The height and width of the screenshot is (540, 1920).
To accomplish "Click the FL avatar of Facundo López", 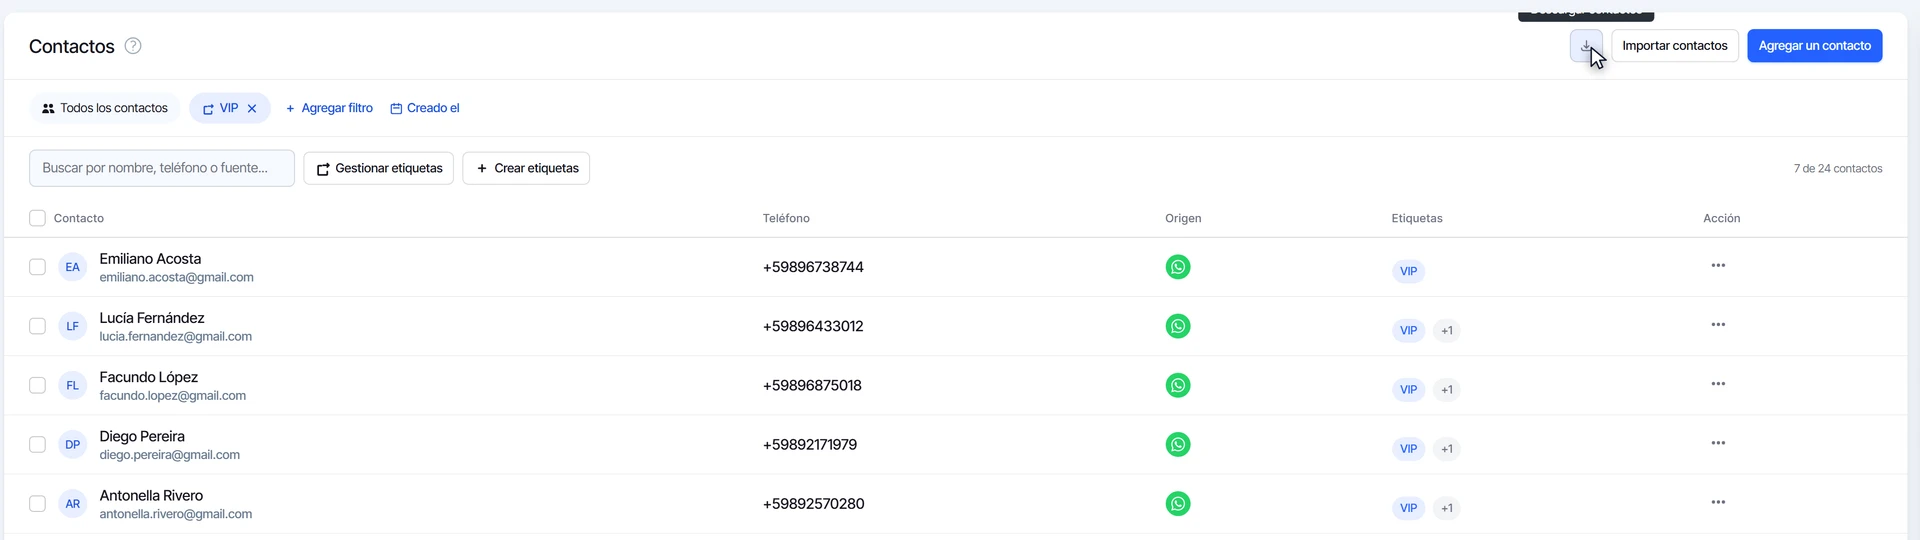I will coord(73,385).
